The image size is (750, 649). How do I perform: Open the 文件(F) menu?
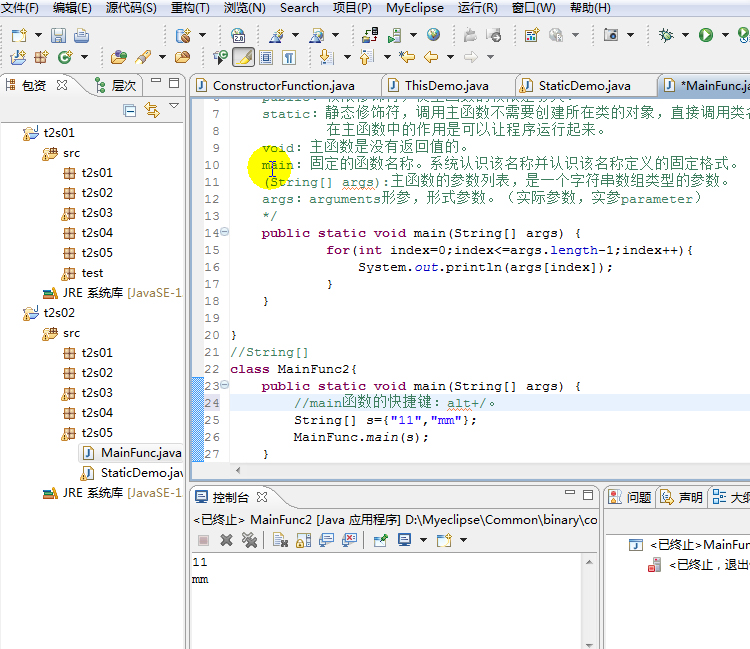point(20,8)
